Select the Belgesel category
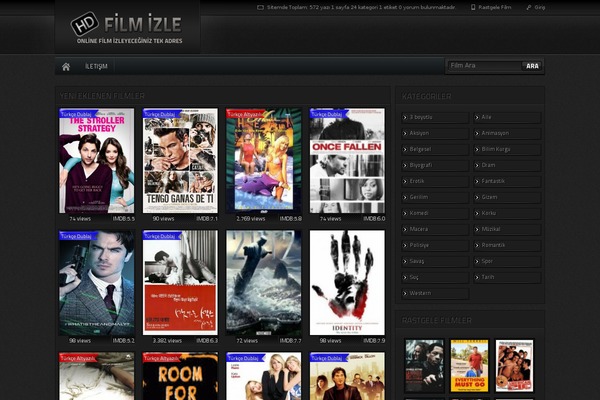 (435, 149)
